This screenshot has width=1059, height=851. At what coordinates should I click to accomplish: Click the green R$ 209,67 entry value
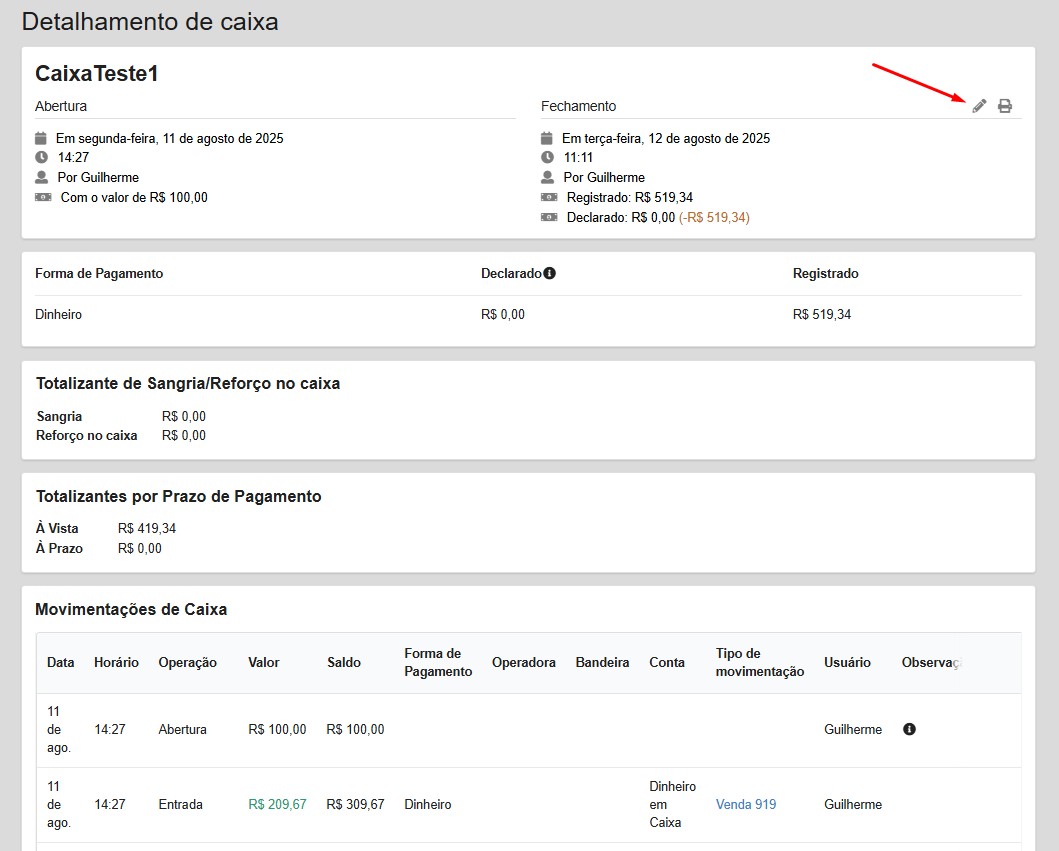coord(277,804)
